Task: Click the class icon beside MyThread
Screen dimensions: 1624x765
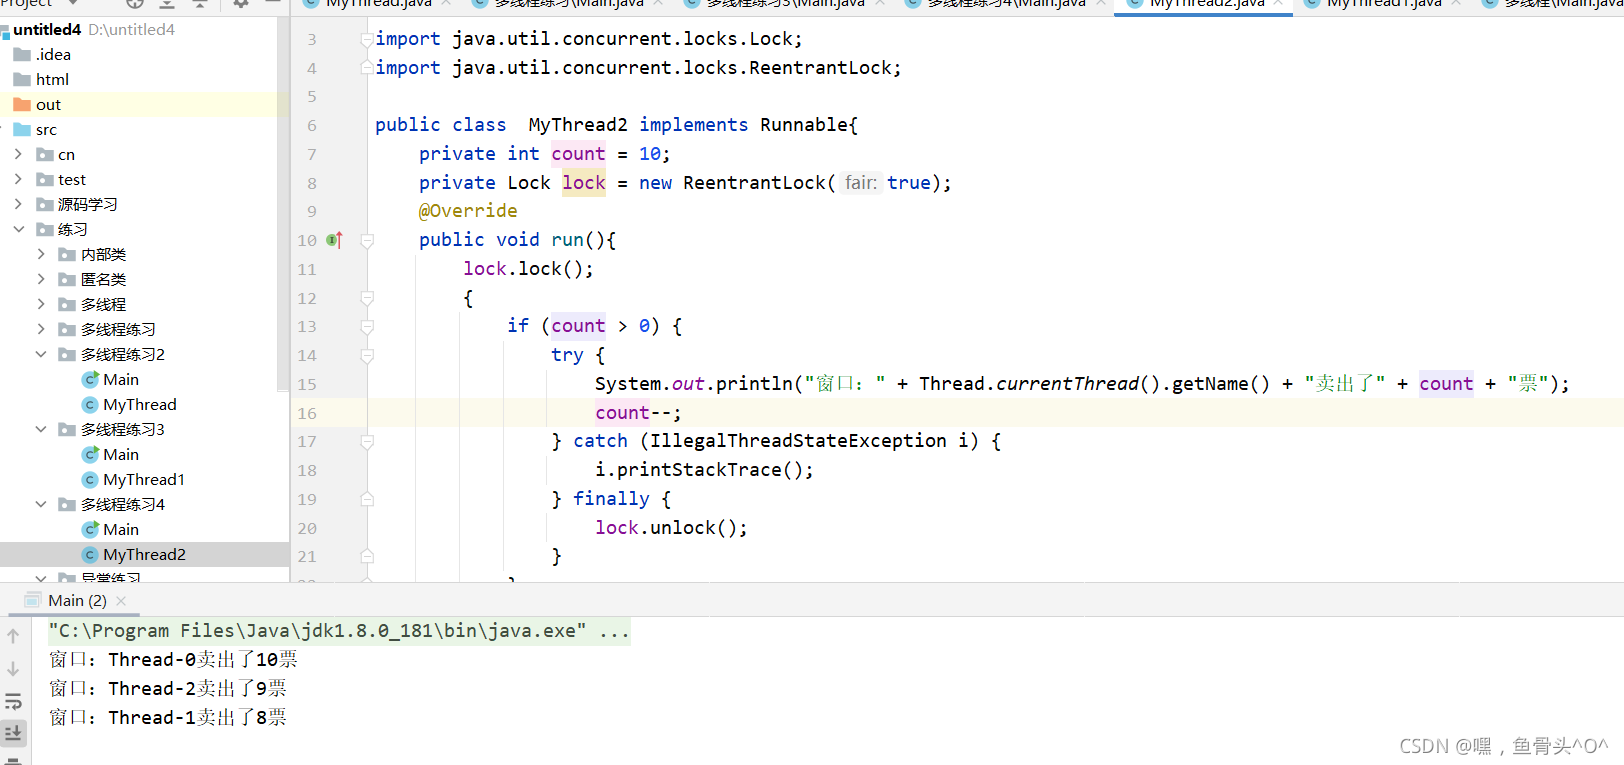Action: [90, 405]
